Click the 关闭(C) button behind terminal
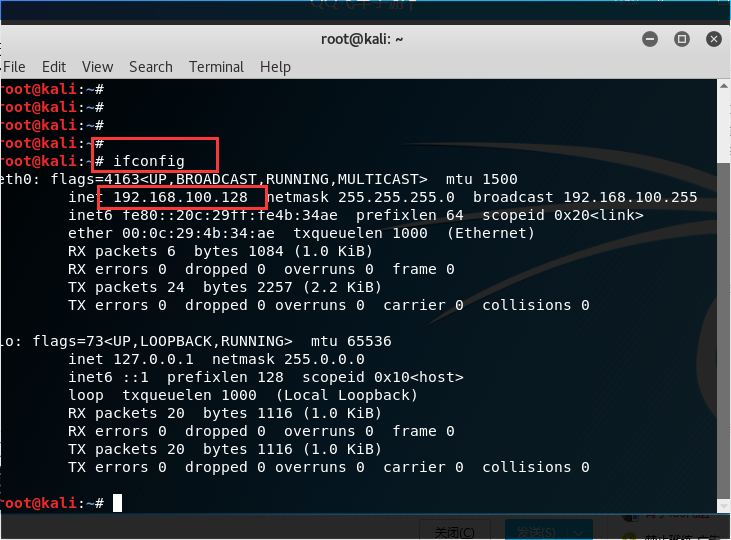Viewport: 731px width, 540px height. [455, 532]
